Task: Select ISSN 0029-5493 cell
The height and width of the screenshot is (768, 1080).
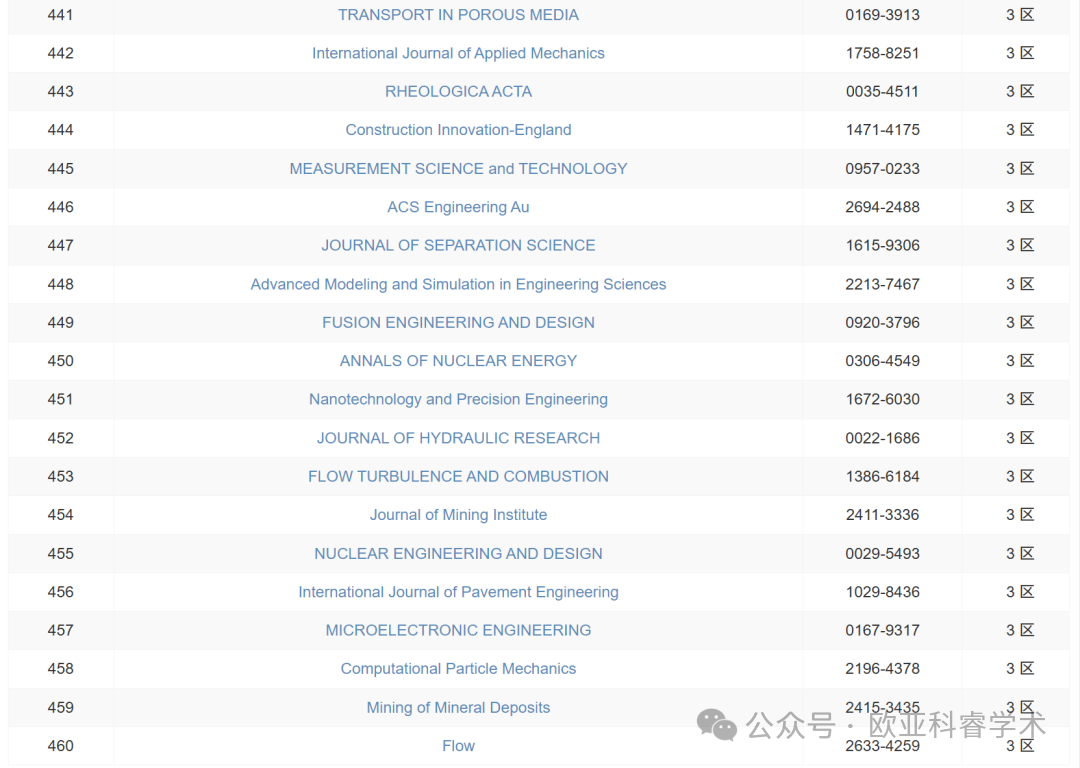Action: coord(882,554)
